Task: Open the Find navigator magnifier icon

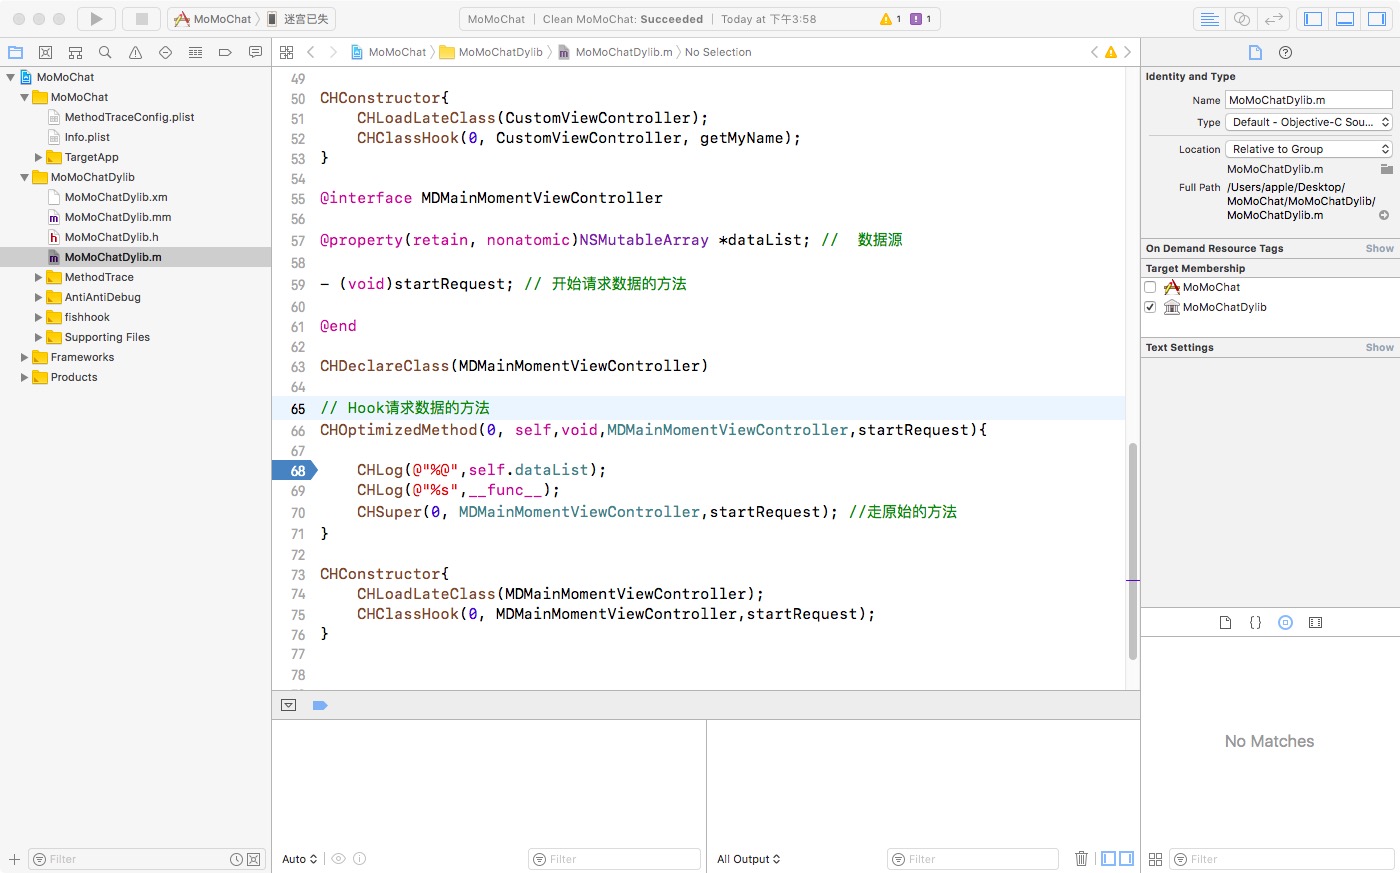Action: click(x=105, y=52)
